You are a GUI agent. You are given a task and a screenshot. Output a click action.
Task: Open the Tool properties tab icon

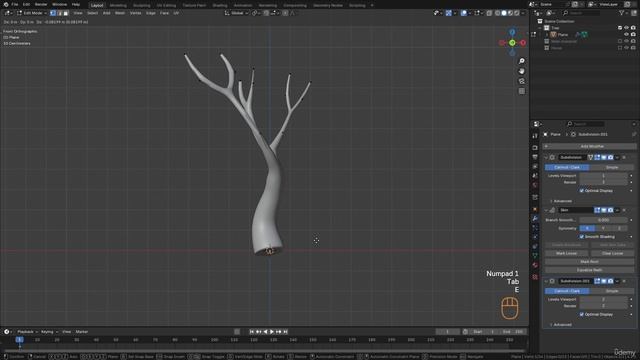pos(535,136)
